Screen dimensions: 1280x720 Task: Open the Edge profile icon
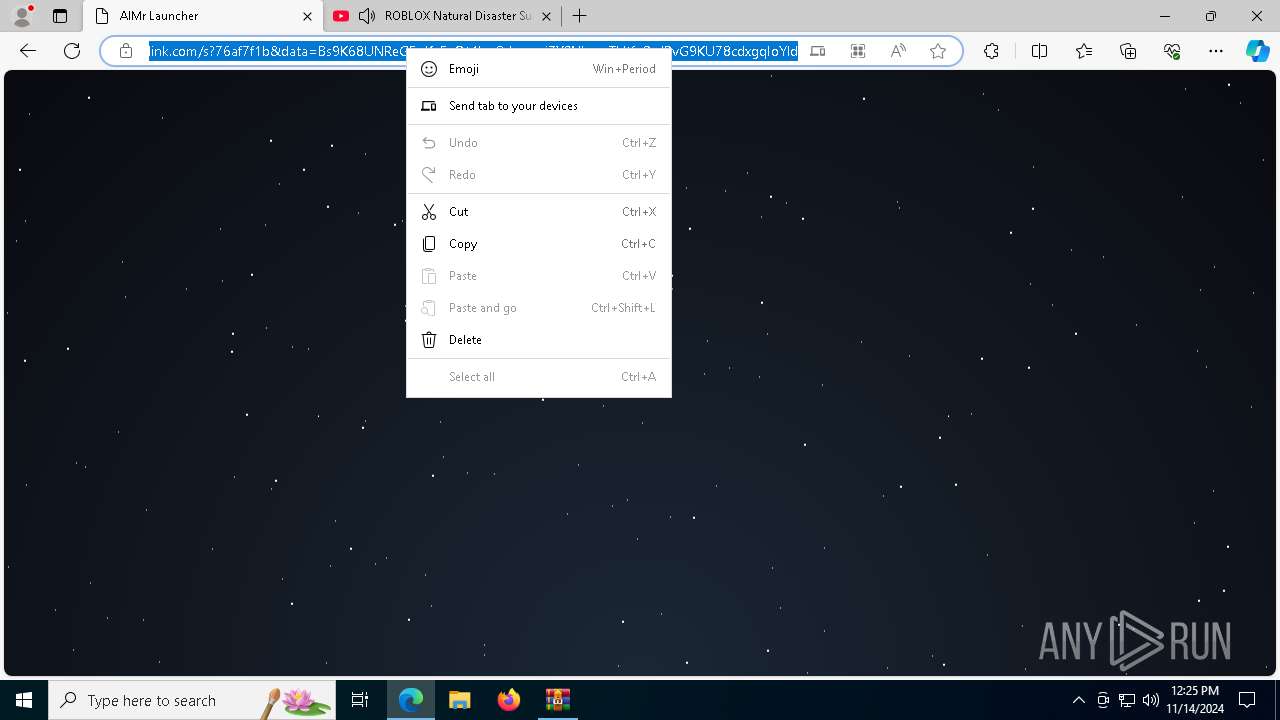[22, 16]
